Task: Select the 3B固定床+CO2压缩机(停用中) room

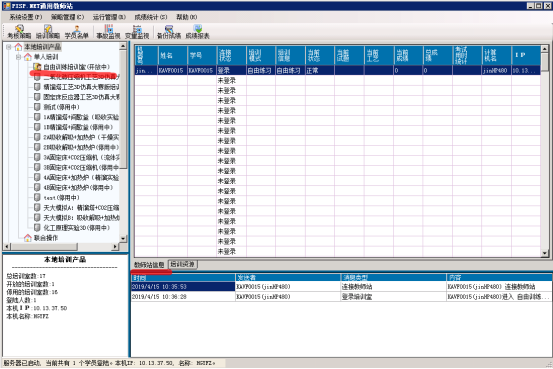Action: pyautogui.click(x=81, y=167)
